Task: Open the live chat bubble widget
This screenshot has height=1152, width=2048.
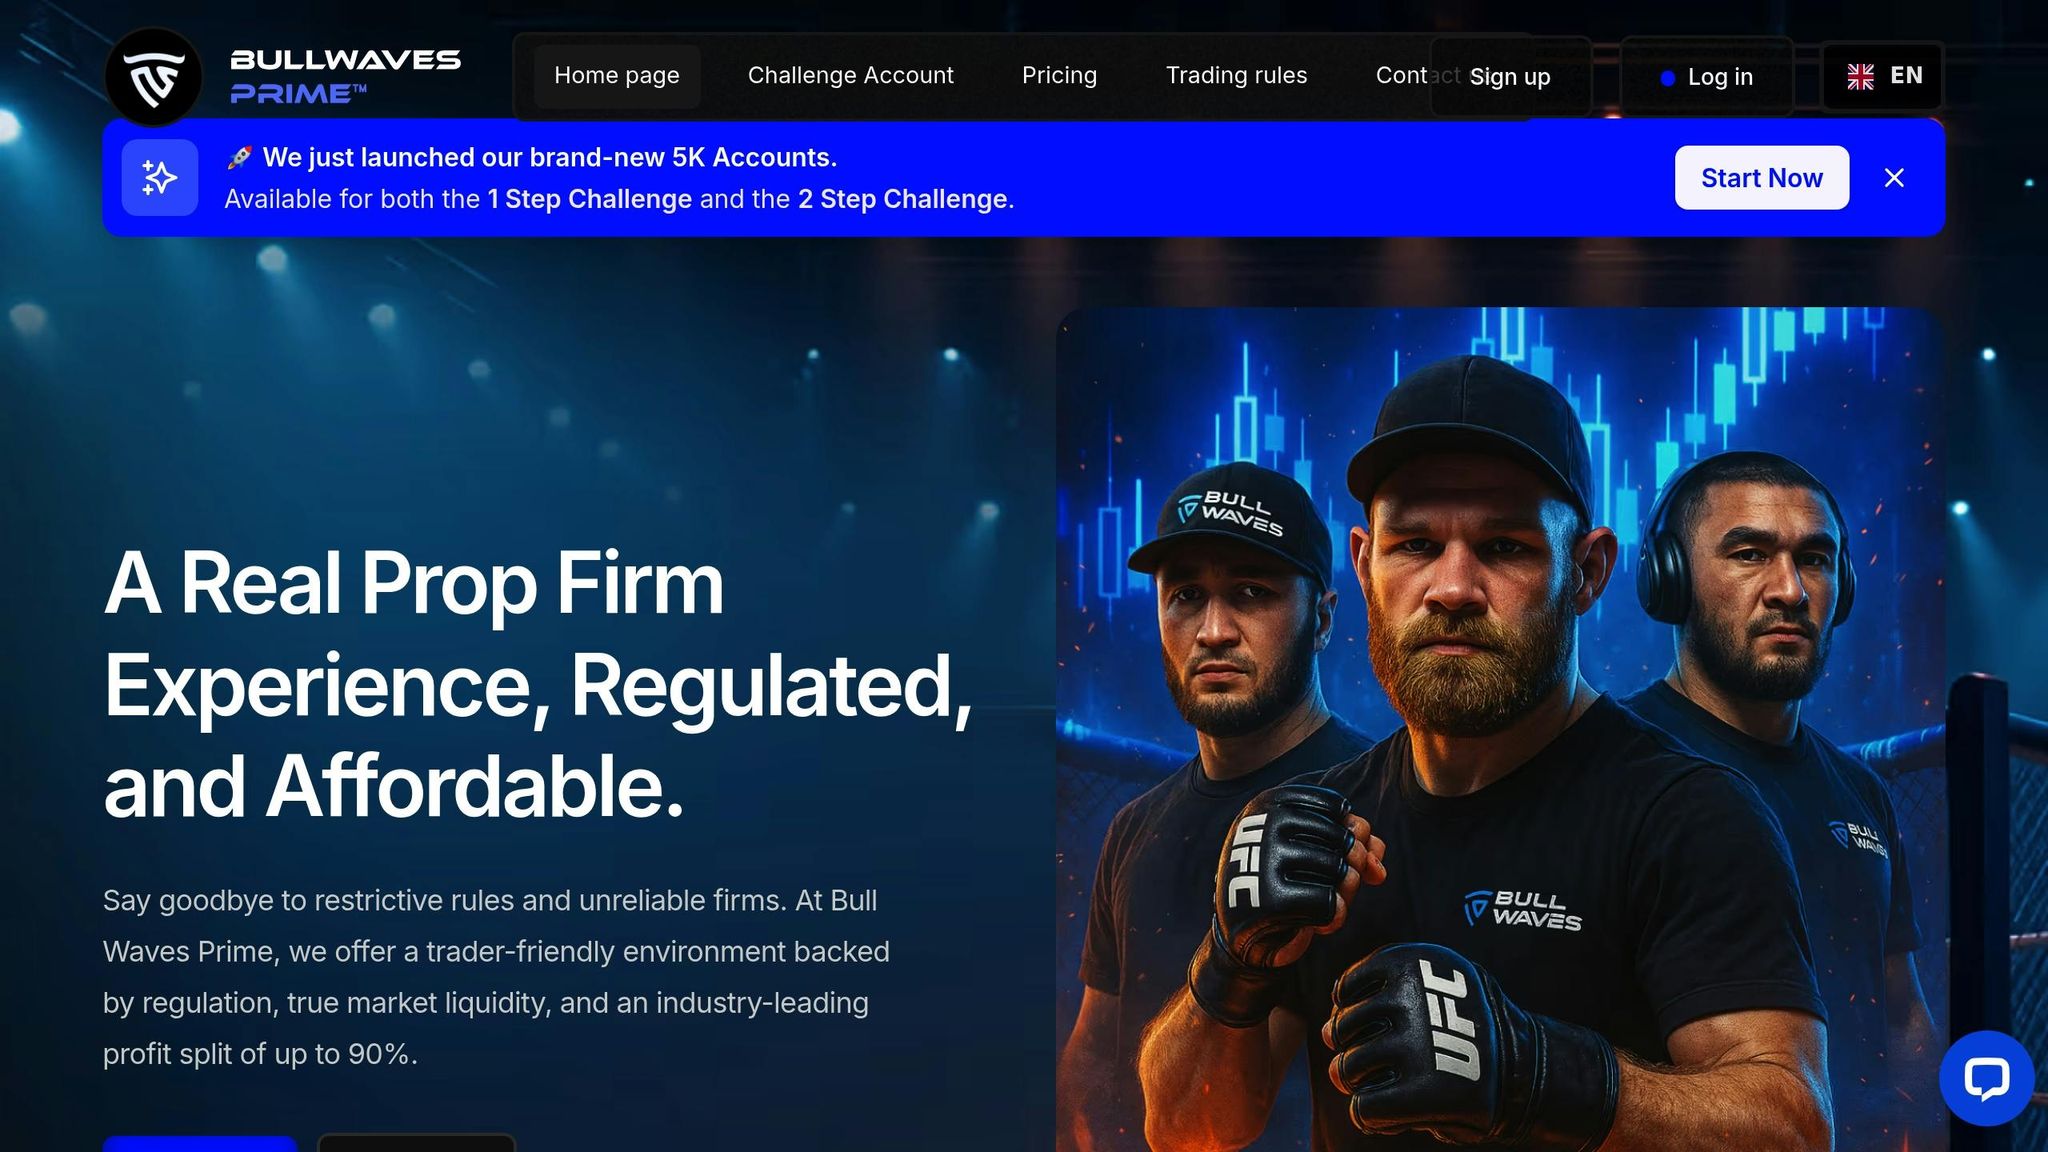Action: (1986, 1078)
